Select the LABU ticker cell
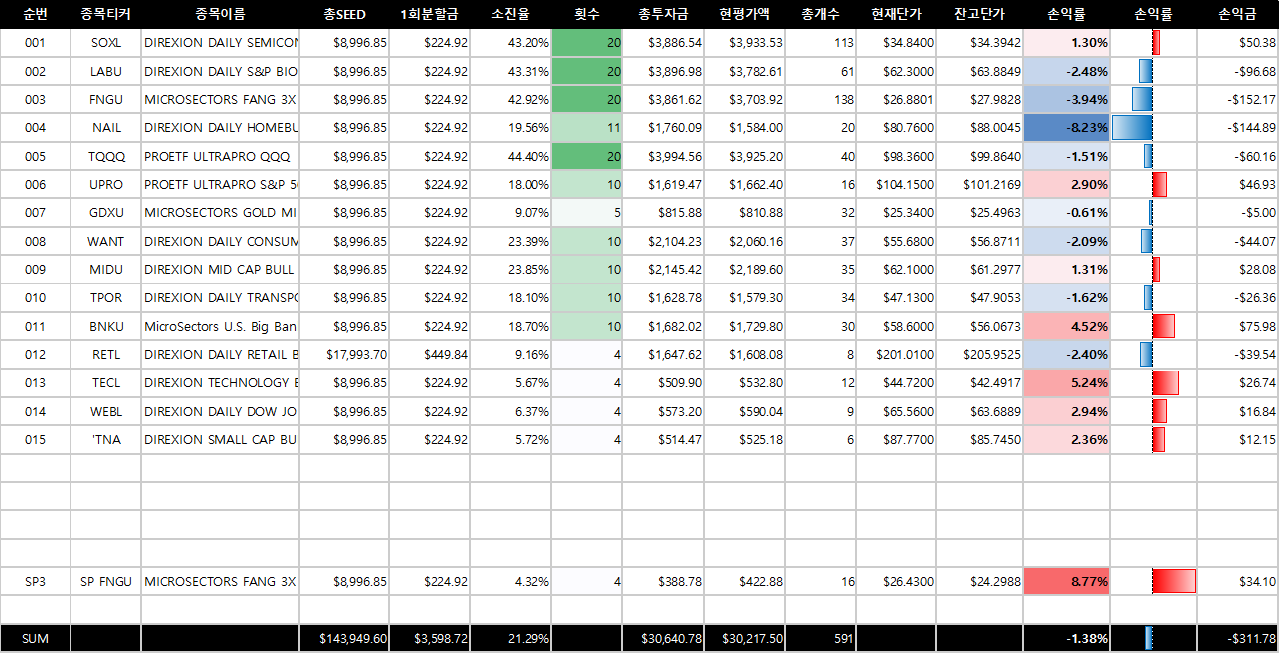Image resolution: width=1280 pixels, height=654 pixels. coord(105,71)
